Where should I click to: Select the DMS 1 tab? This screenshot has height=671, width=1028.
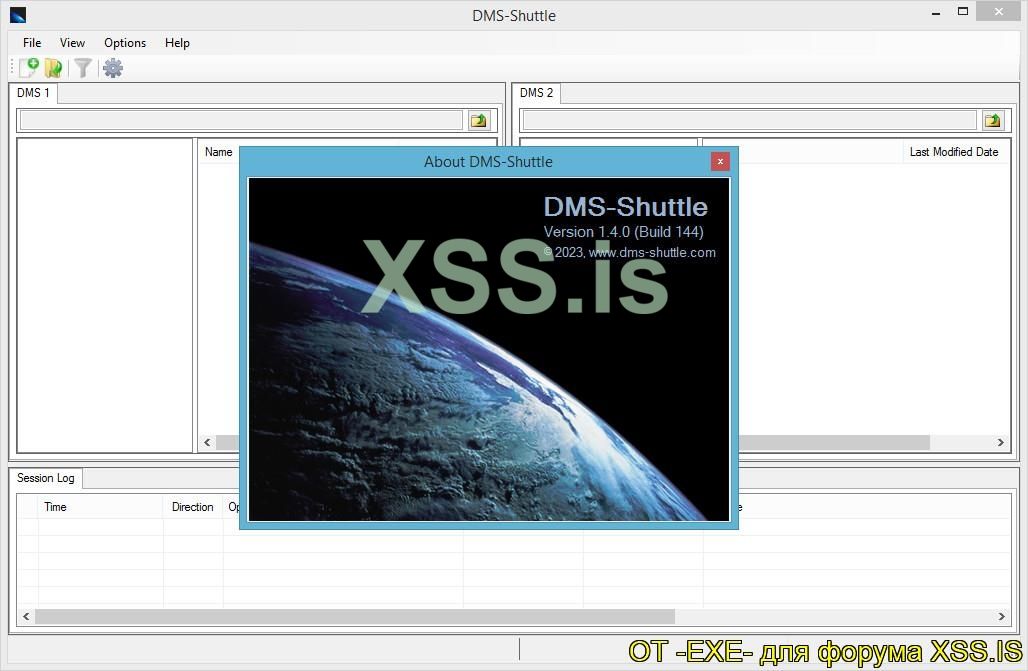point(33,92)
